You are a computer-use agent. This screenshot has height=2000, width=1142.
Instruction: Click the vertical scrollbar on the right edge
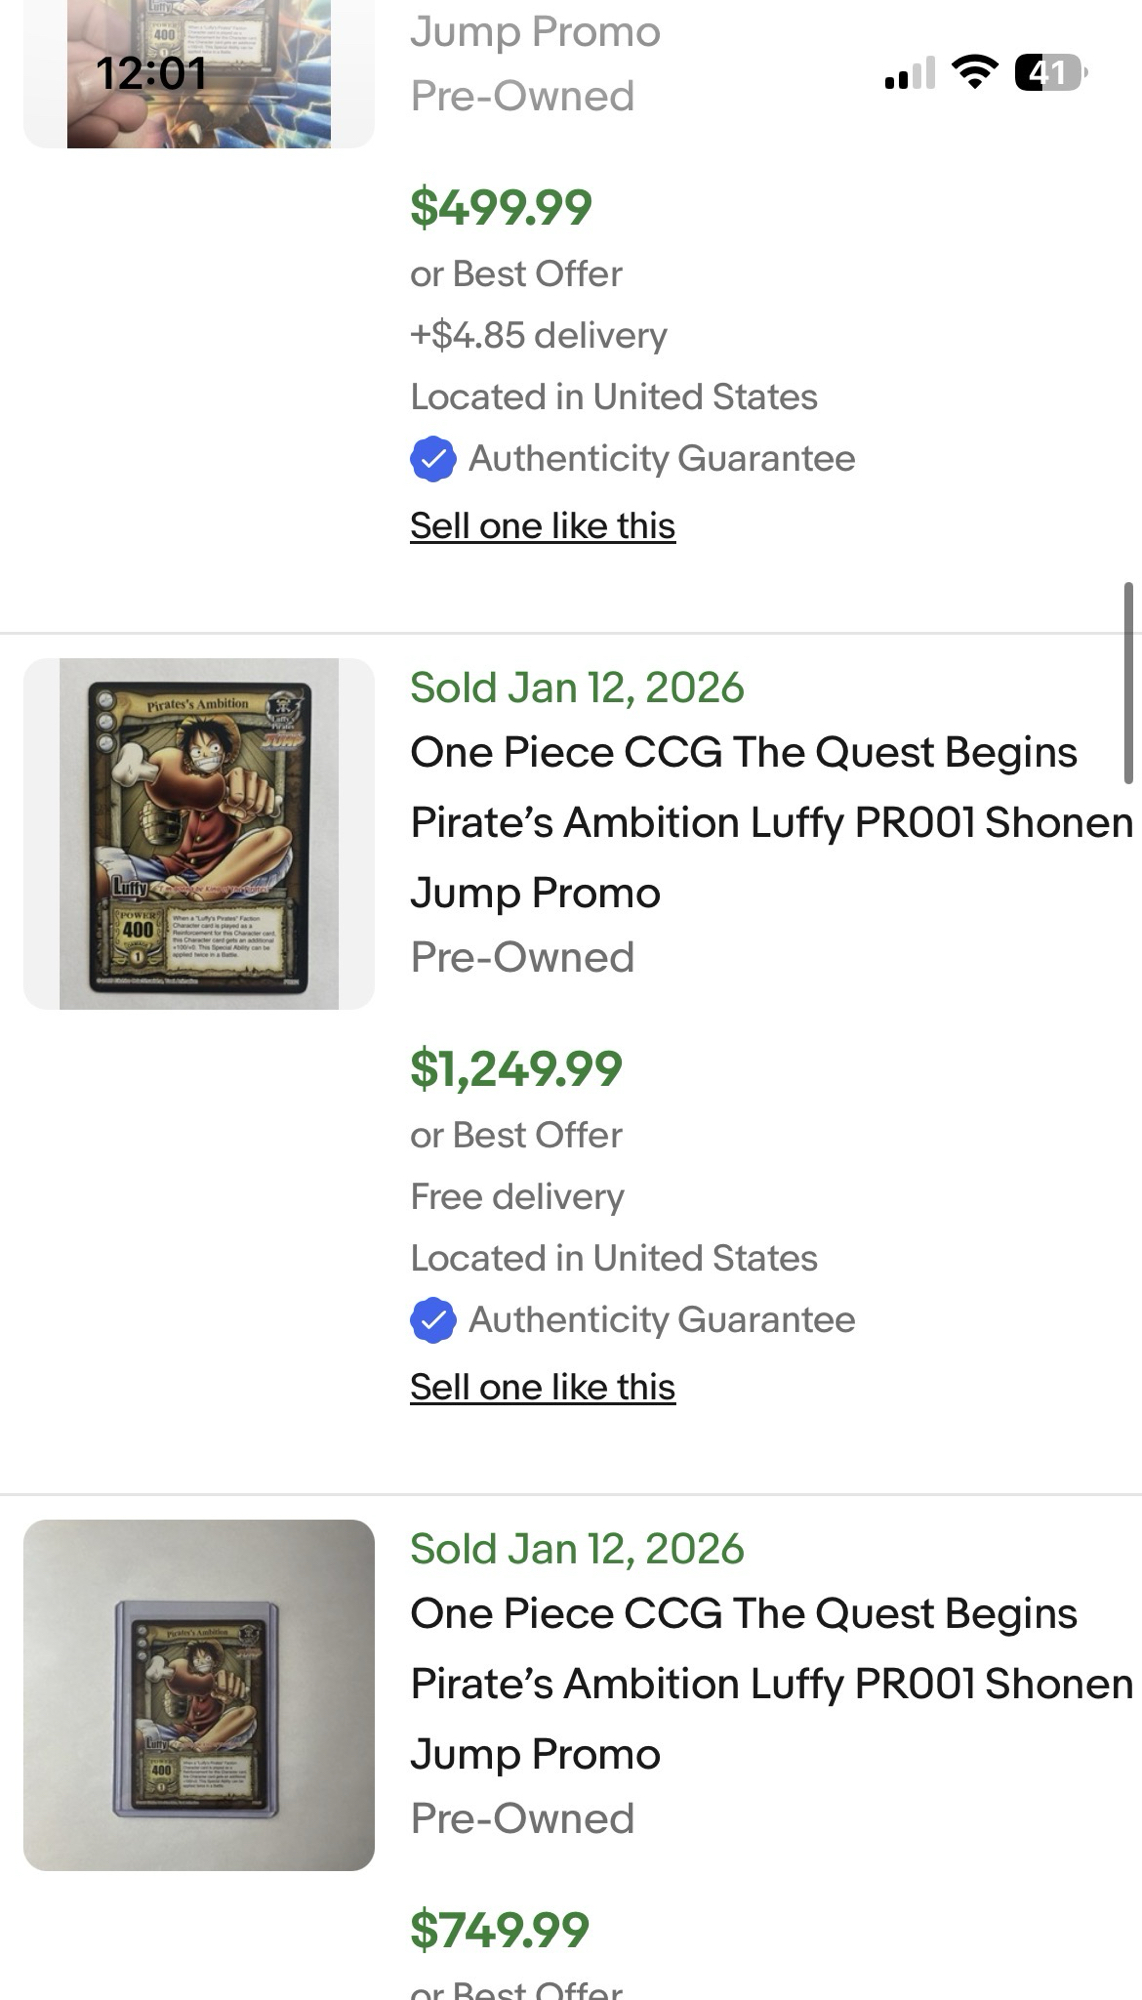(x=1128, y=682)
